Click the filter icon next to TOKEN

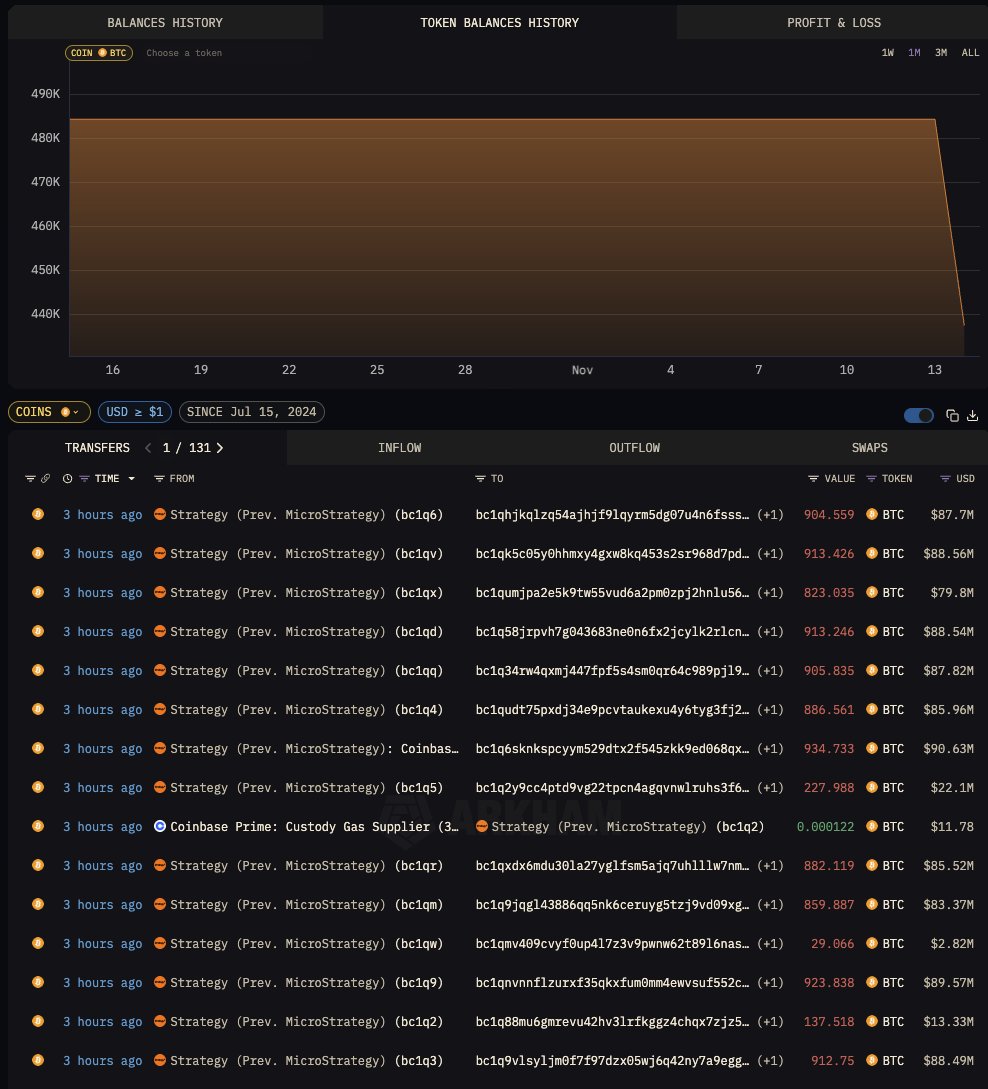(x=871, y=479)
